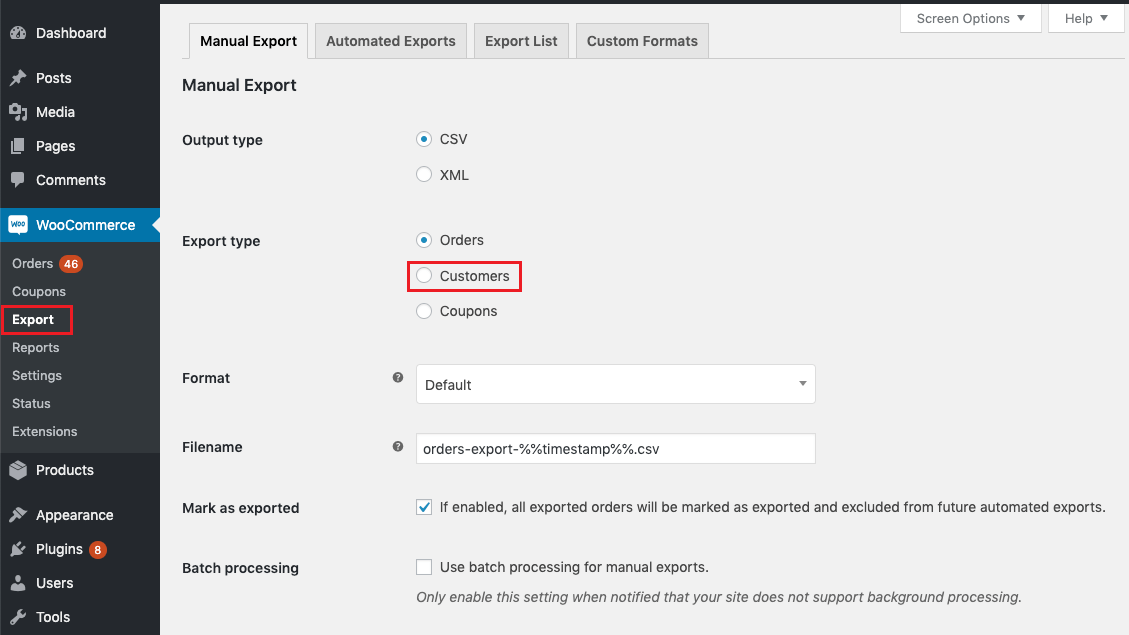Switch to the Automated Exports tab
Screen dimensions: 1129x635
[x=391, y=41]
